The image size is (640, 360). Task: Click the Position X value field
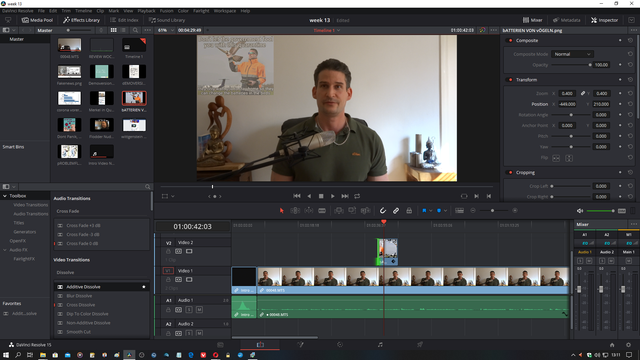tap(567, 104)
